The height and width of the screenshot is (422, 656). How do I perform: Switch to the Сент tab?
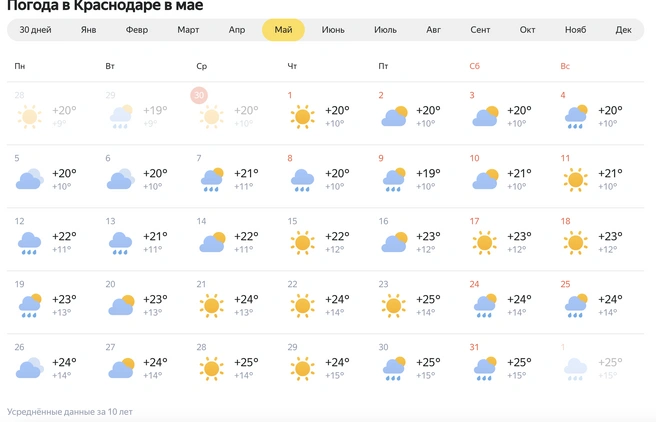(480, 30)
